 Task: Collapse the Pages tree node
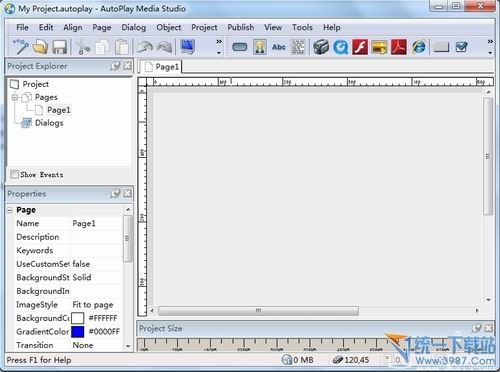click(15, 97)
